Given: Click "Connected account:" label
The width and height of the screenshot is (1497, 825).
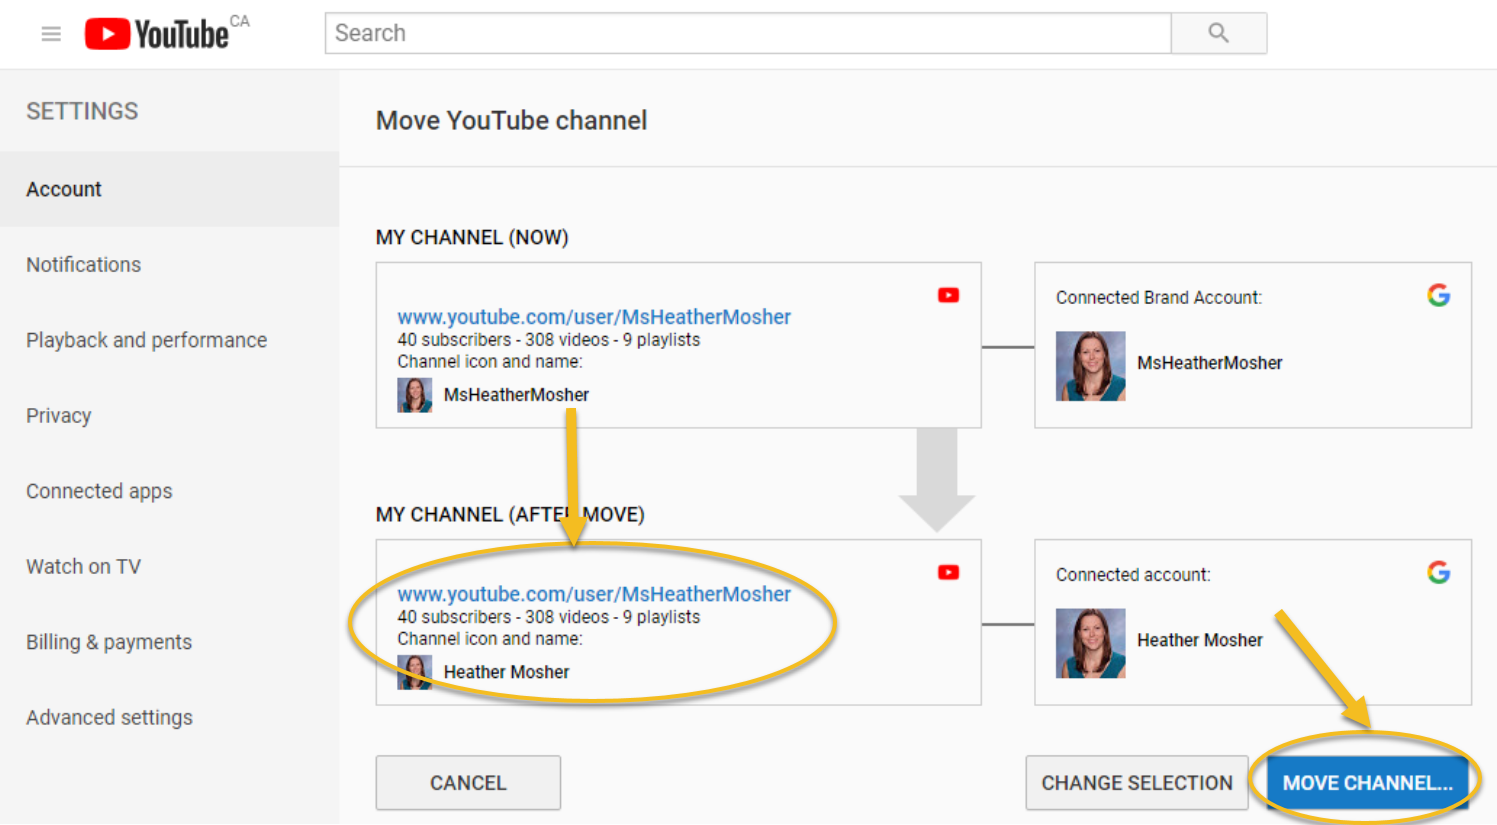Looking at the screenshot, I should 1133,575.
